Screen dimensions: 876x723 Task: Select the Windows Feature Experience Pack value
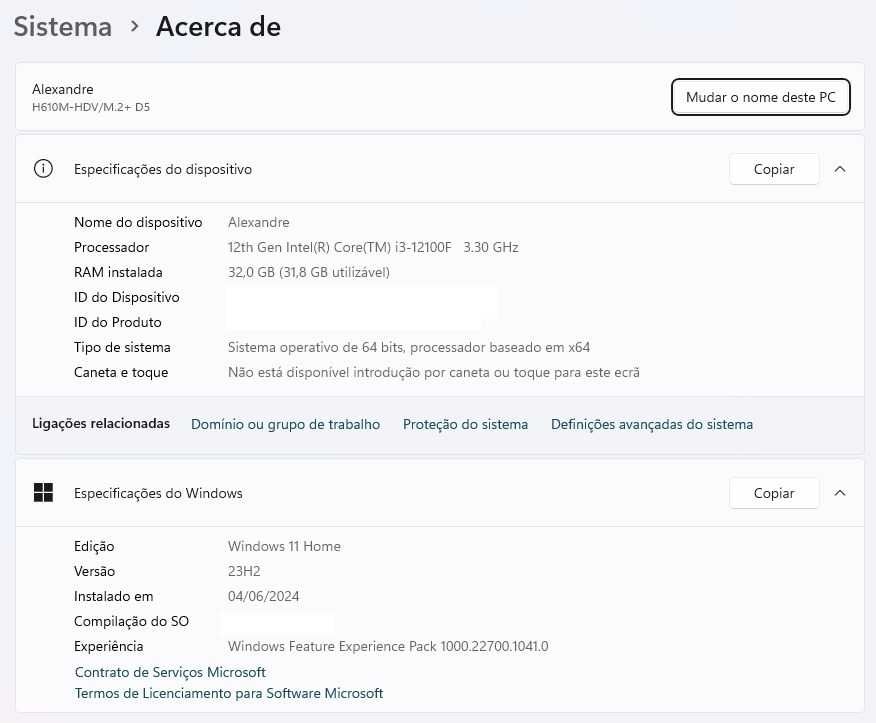(x=388, y=646)
